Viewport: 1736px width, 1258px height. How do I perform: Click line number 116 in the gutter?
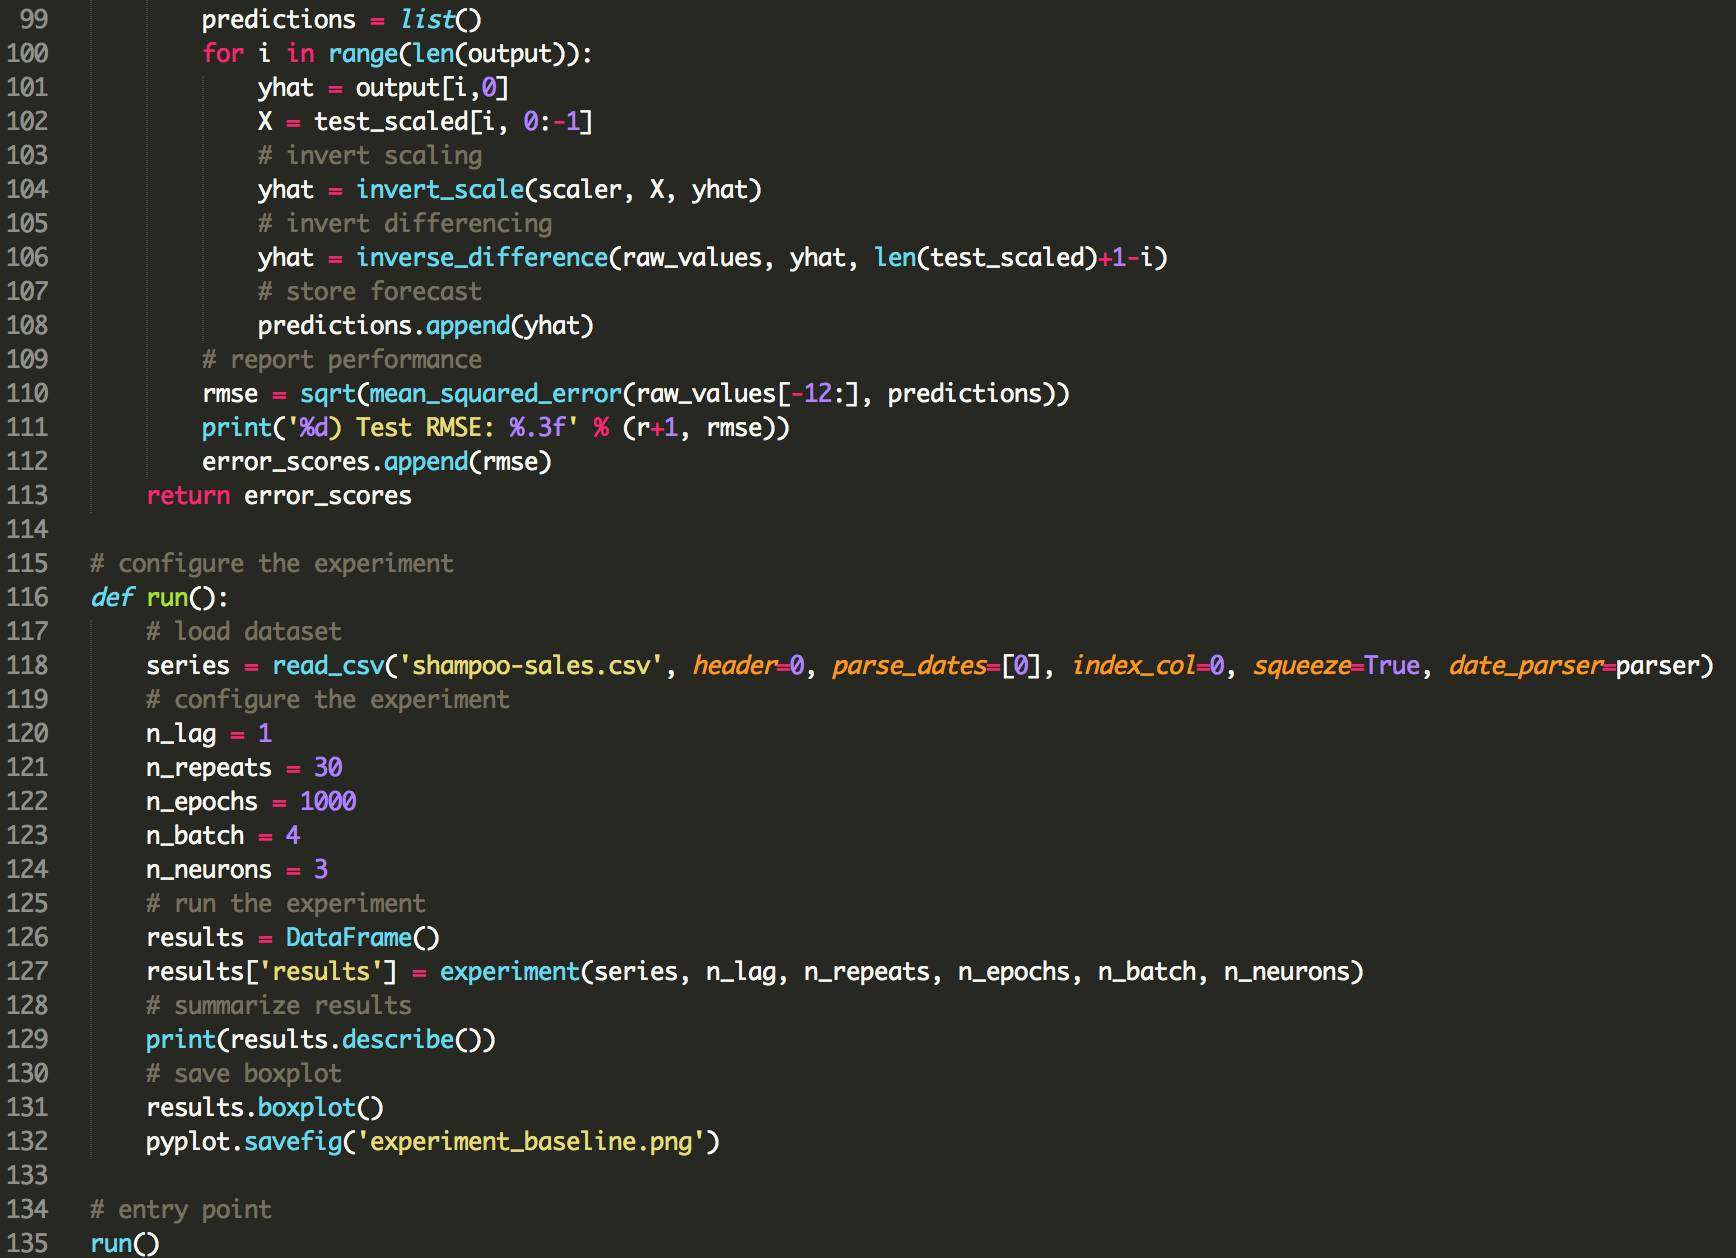tap(27, 597)
